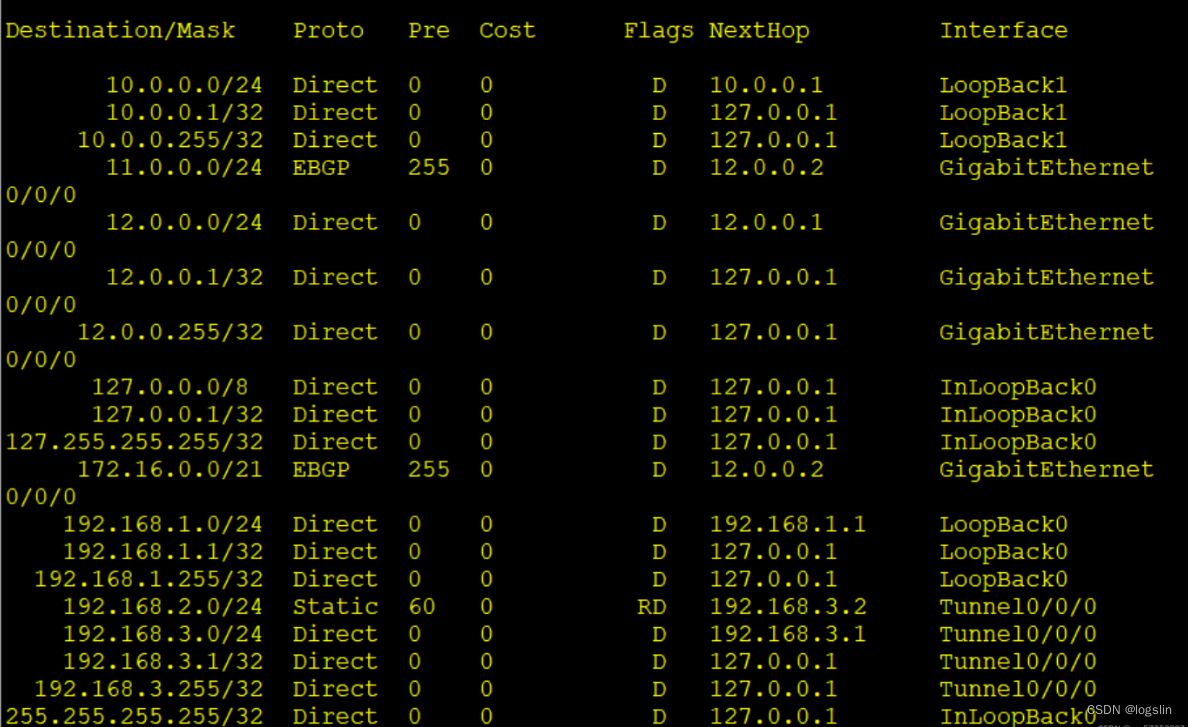This screenshot has height=727, width=1188.
Task: Select destination 10.0.0.1/32
Action: [184, 113]
